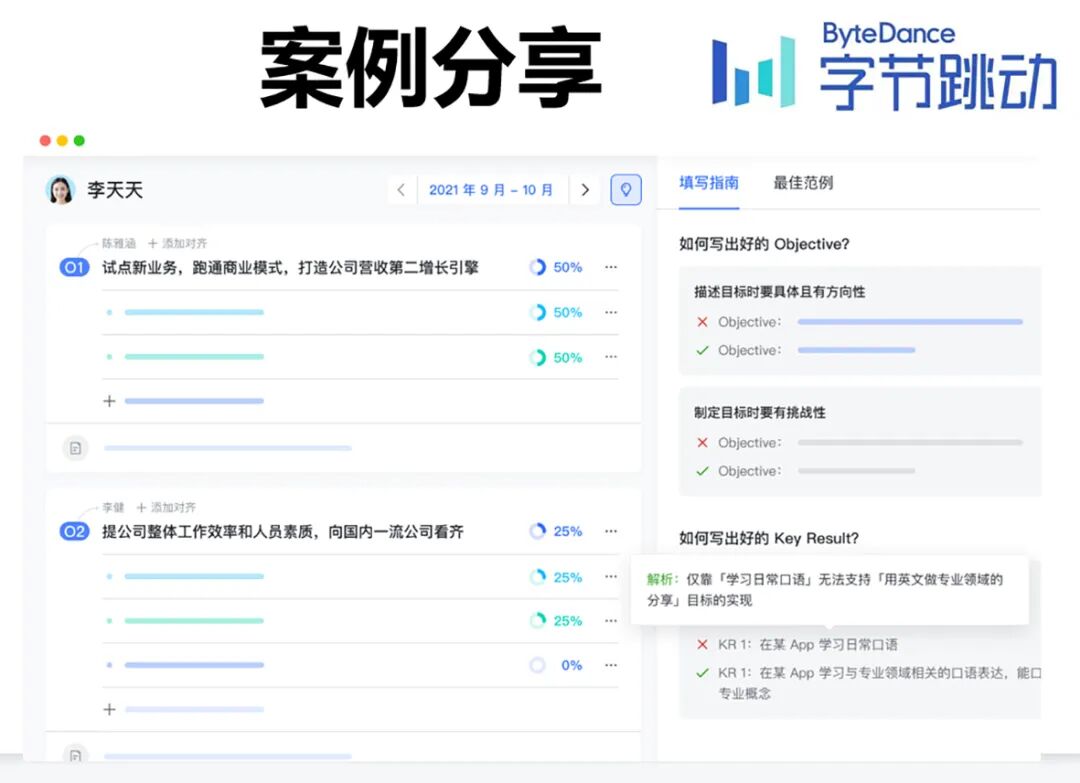
Task: Click heading 如何写出好的 Key Result?
Action: (x=769, y=539)
